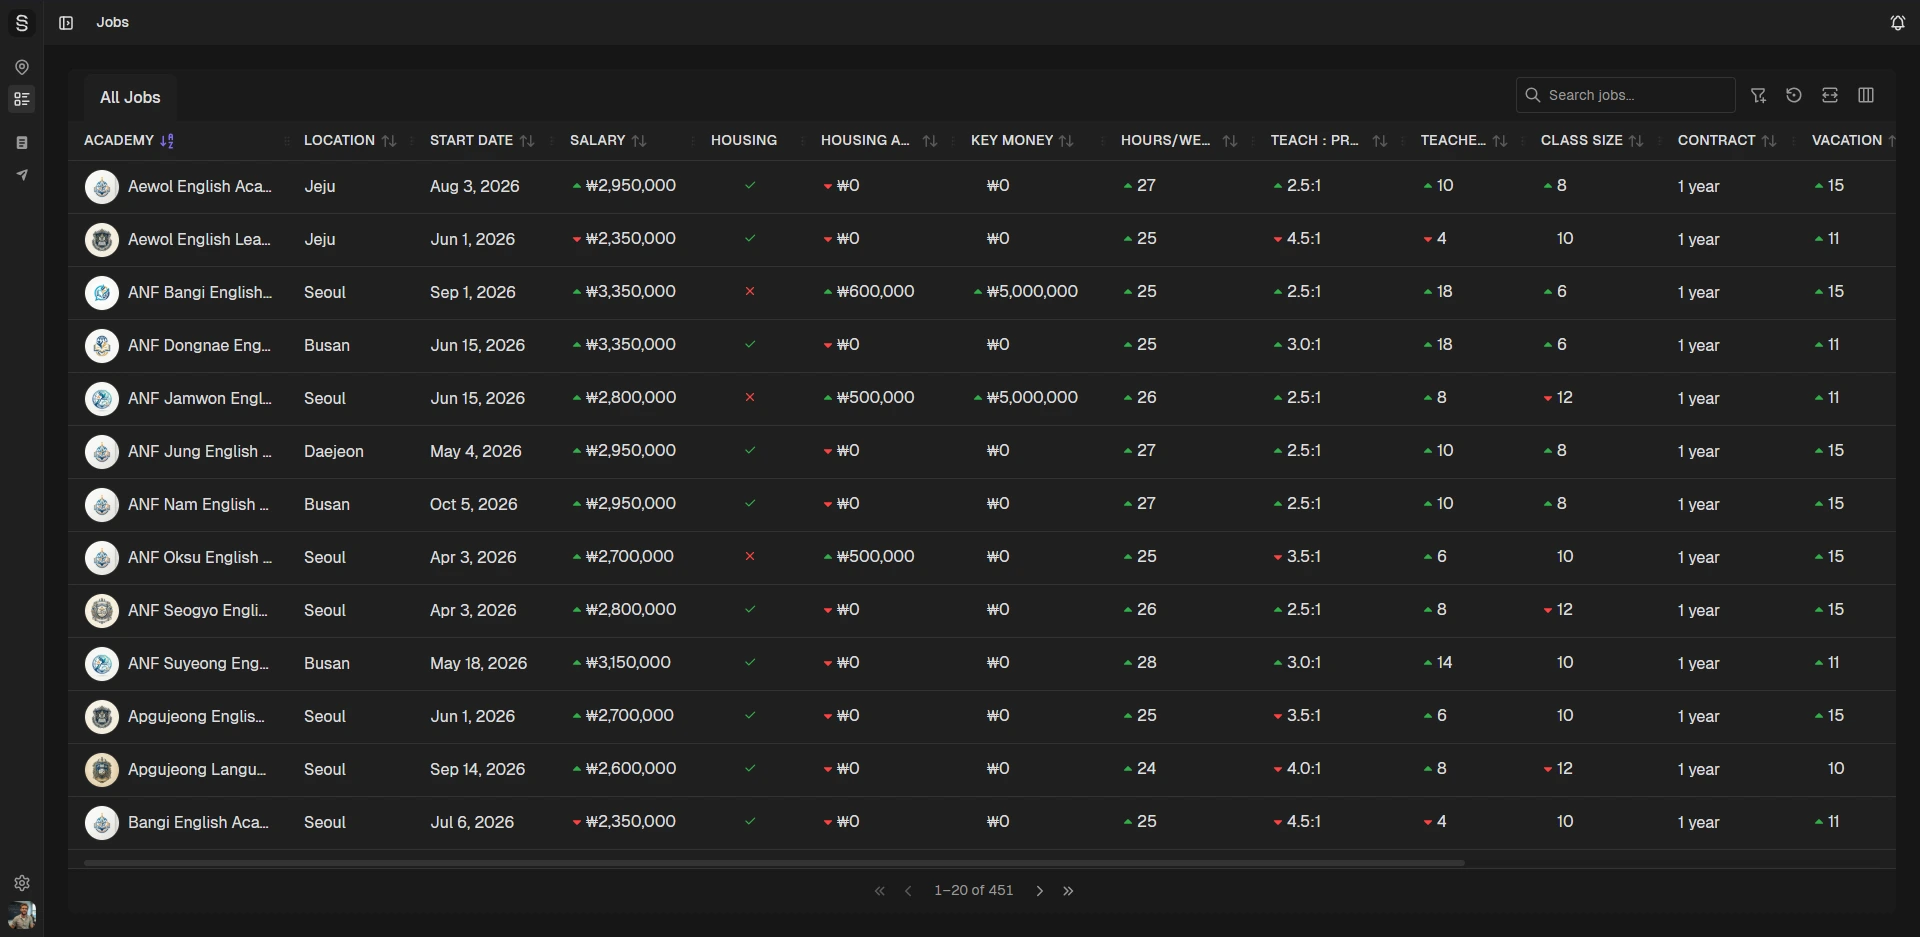Go to the next page of jobs
This screenshot has width=1920, height=937.
pos(1040,891)
